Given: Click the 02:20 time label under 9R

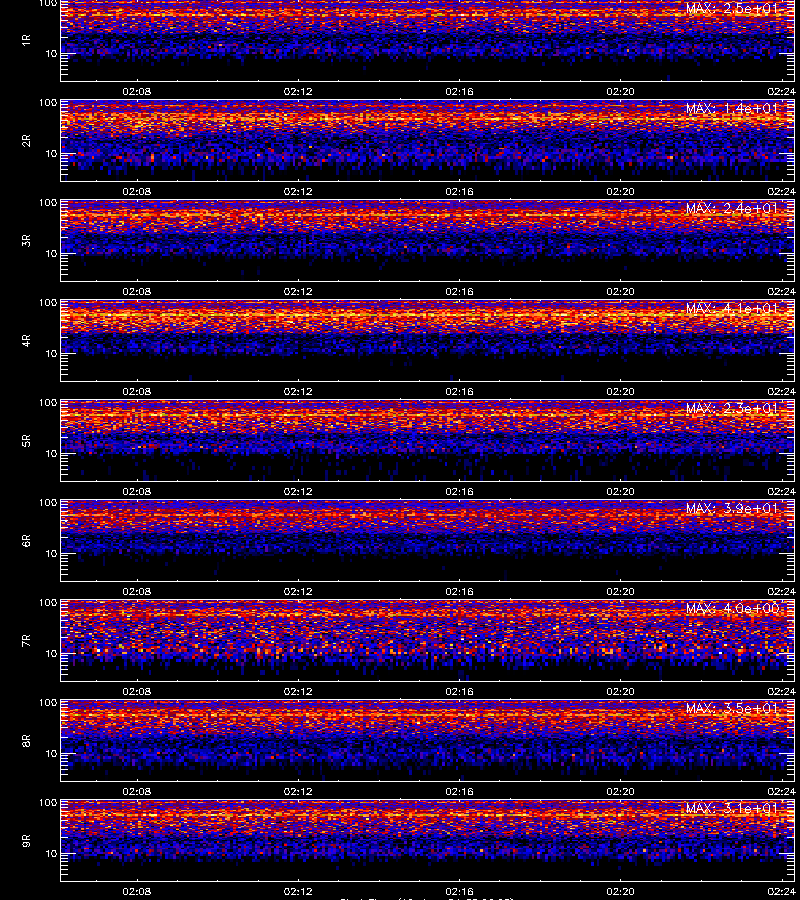Looking at the screenshot, I should 620,891.
